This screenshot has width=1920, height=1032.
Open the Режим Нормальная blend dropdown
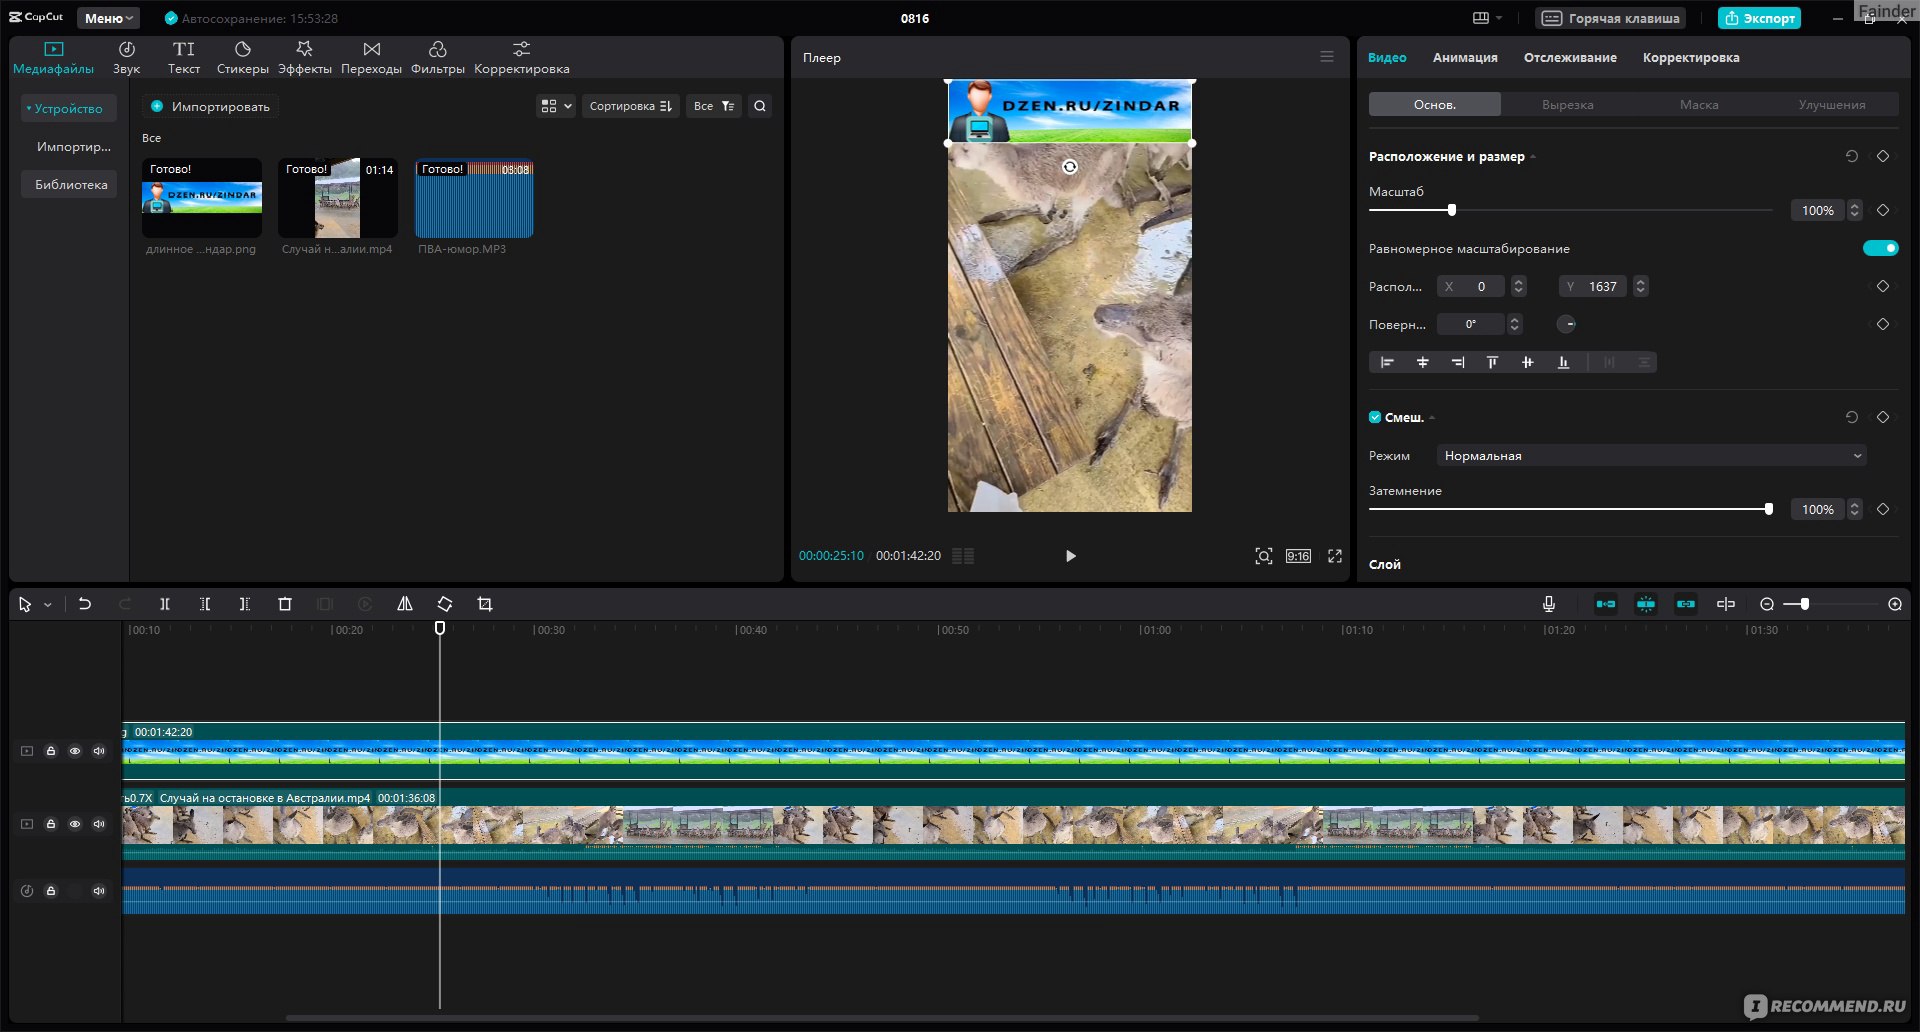click(x=1652, y=455)
